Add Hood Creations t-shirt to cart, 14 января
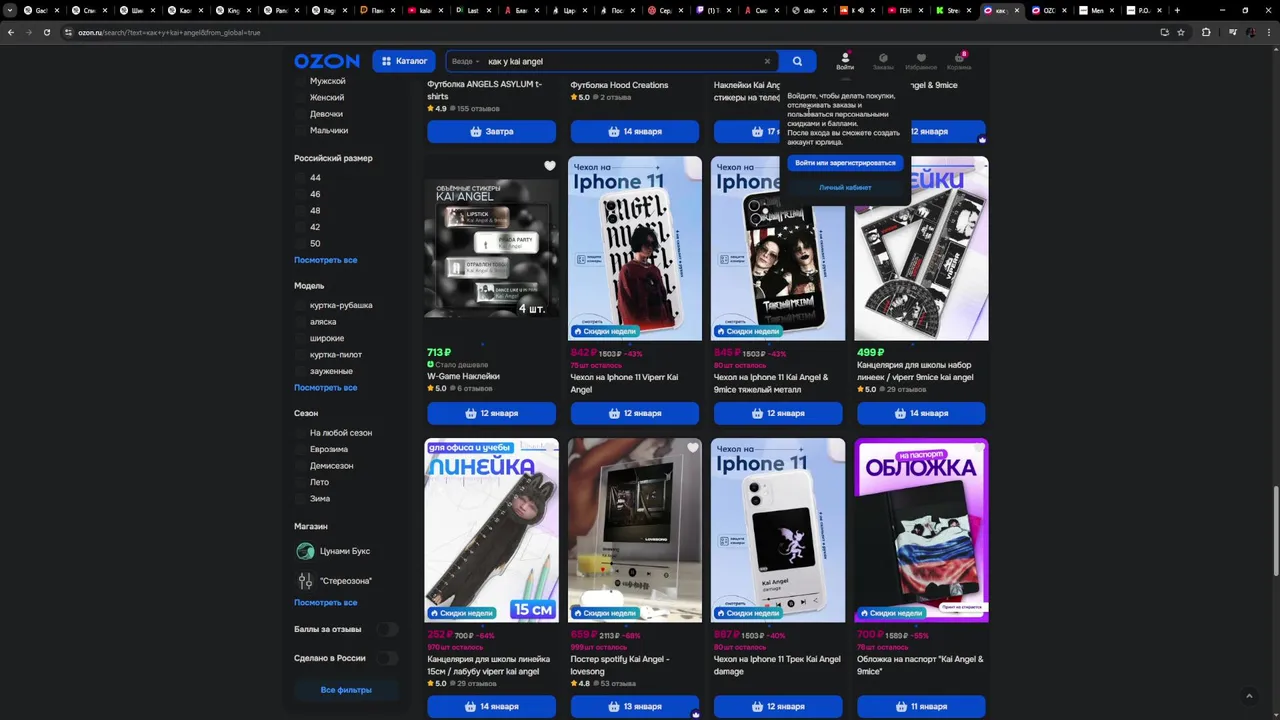The width and height of the screenshot is (1280, 720). pos(635,131)
